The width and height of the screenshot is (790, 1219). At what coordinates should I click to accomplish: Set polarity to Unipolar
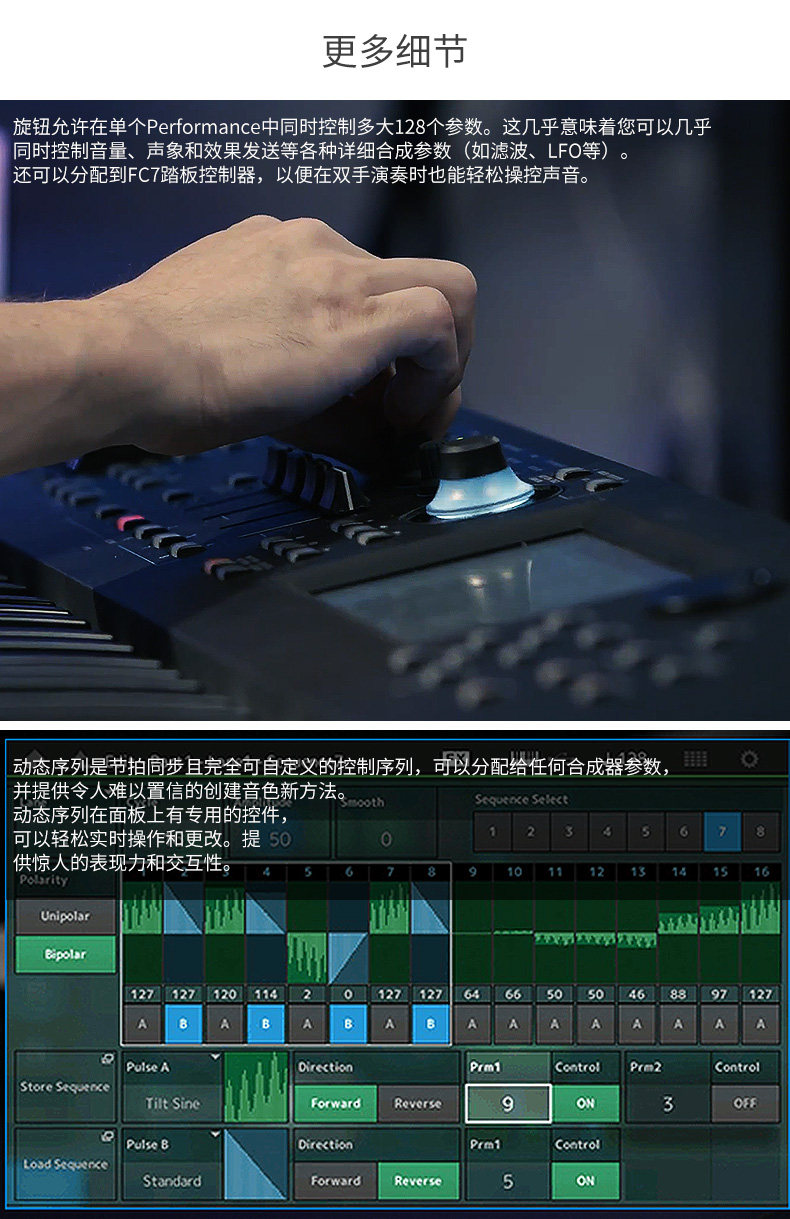click(65, 916)
